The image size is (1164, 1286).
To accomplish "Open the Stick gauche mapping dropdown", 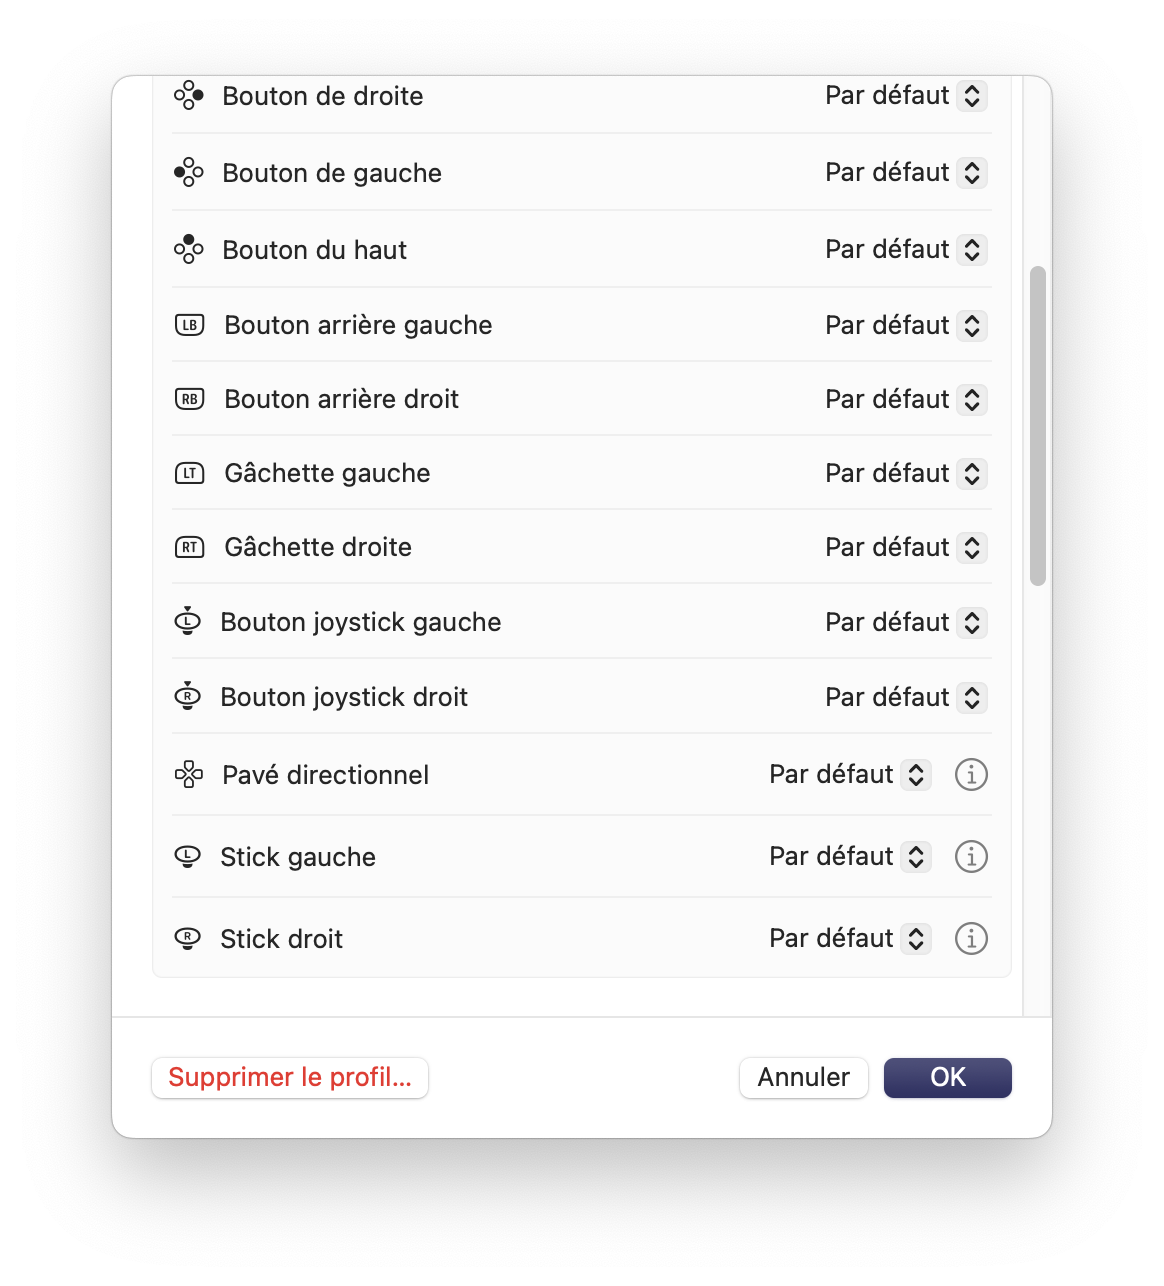I will pos(850,856).
